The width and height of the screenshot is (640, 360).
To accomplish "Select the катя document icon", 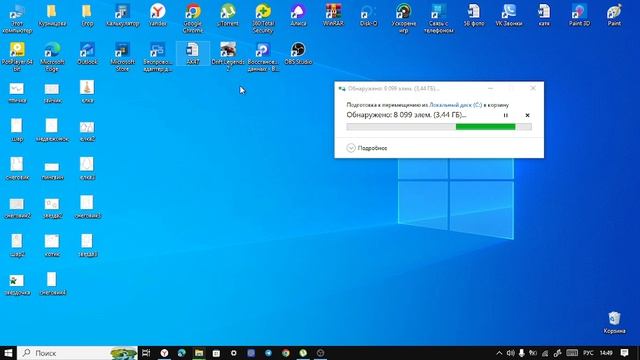I will 544,16.
